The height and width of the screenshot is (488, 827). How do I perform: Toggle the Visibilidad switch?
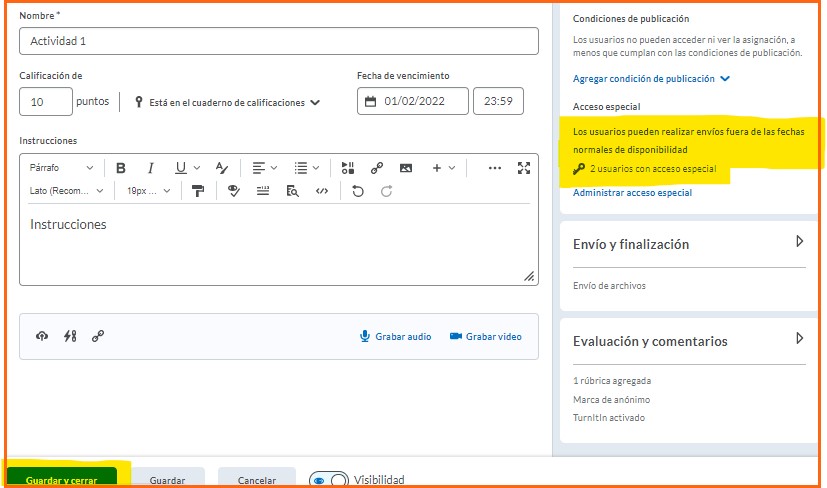[329, 480]
